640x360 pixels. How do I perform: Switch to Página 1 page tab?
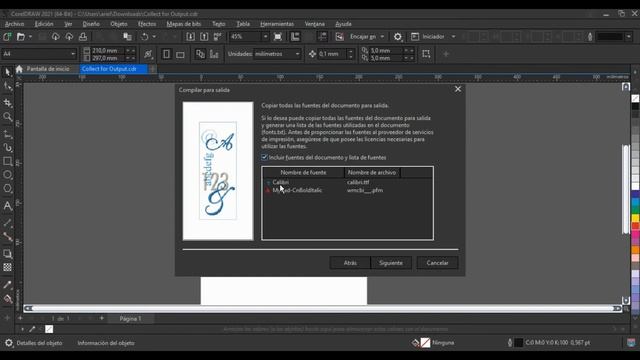130,319
